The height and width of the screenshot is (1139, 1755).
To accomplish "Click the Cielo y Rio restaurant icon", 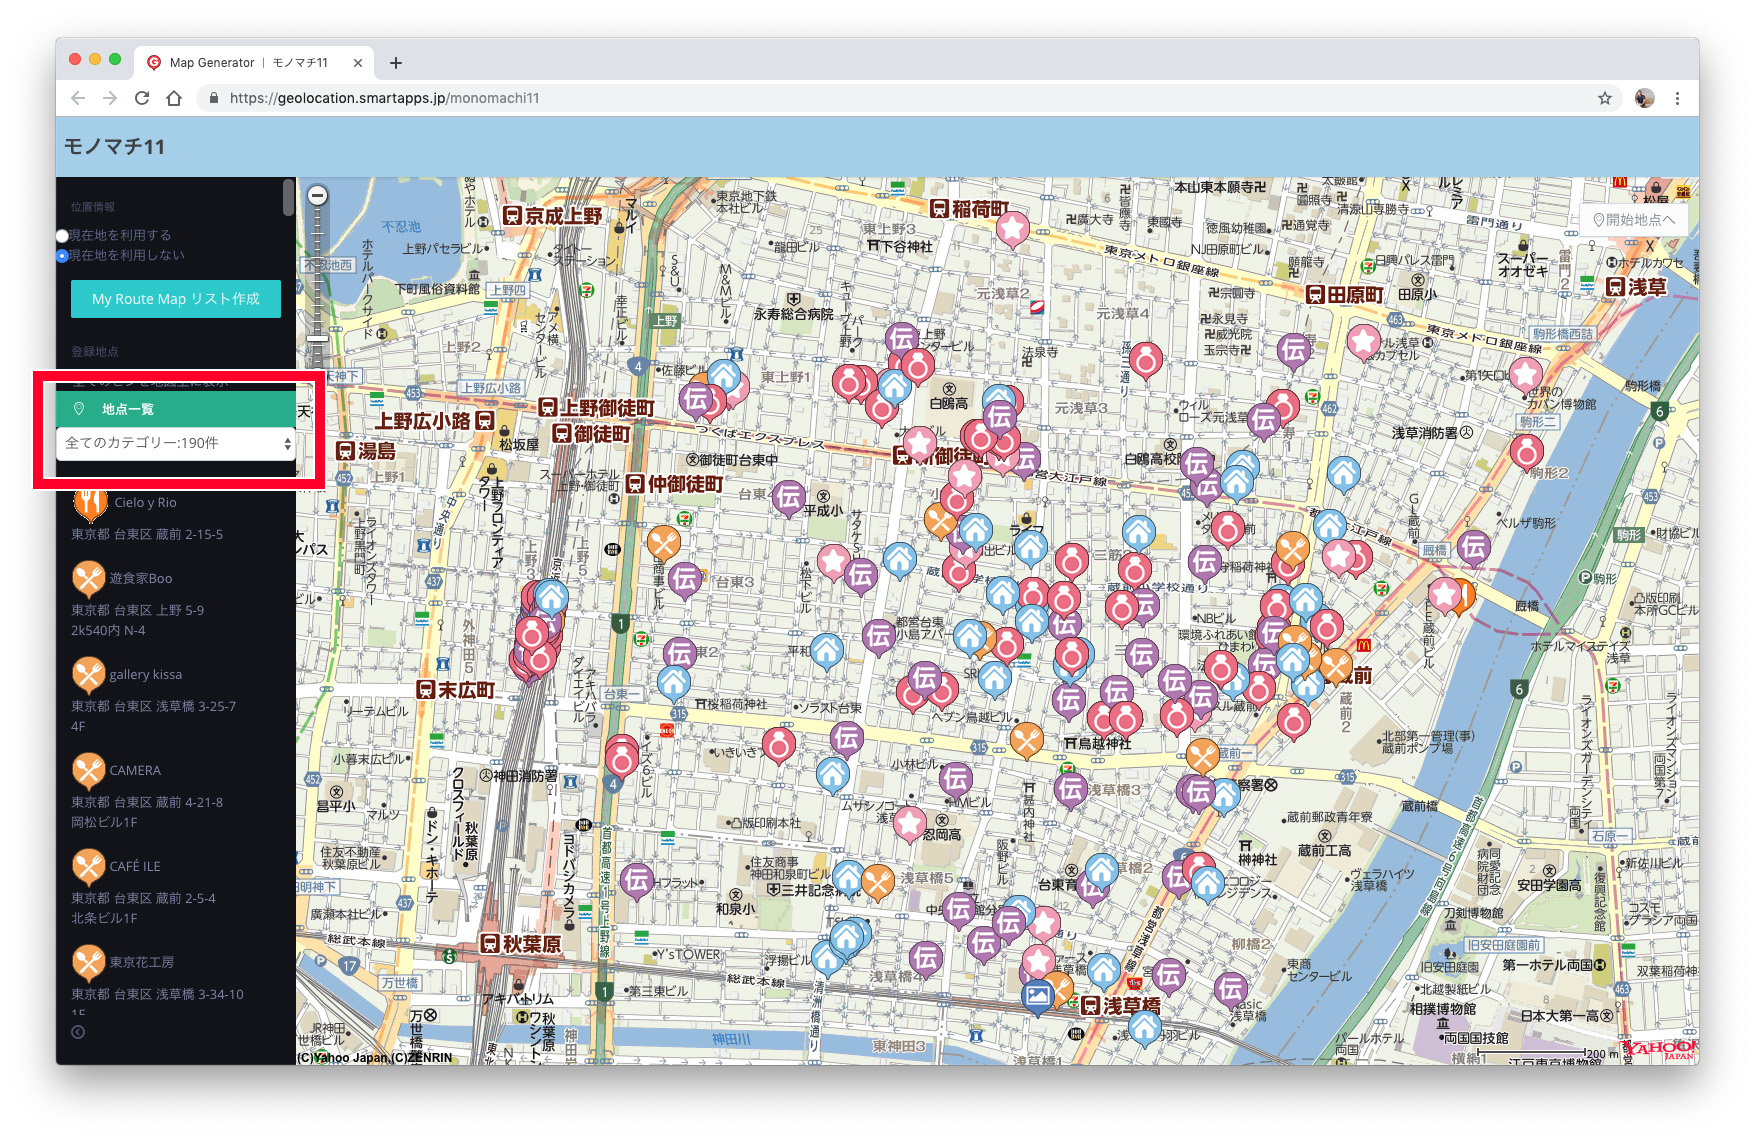I will point(90,502).
